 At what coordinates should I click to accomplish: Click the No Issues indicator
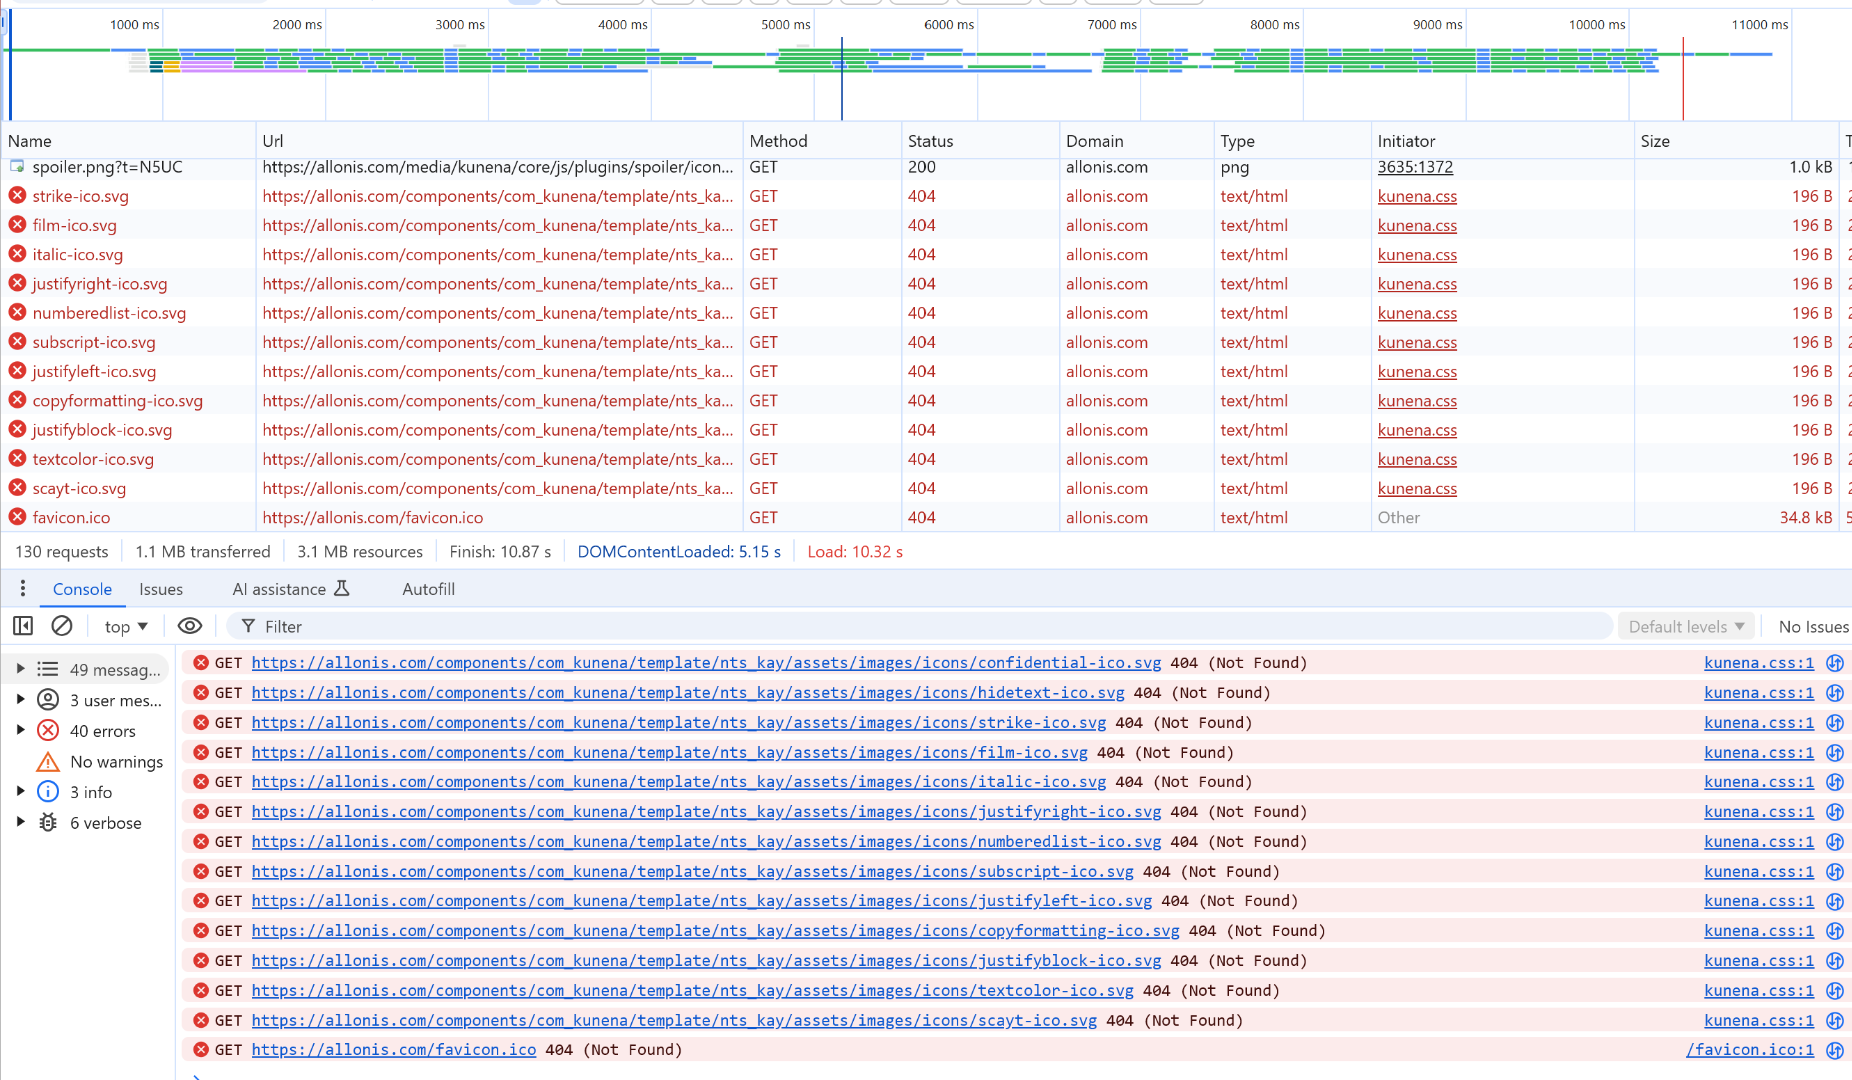tap(1813, 627)
